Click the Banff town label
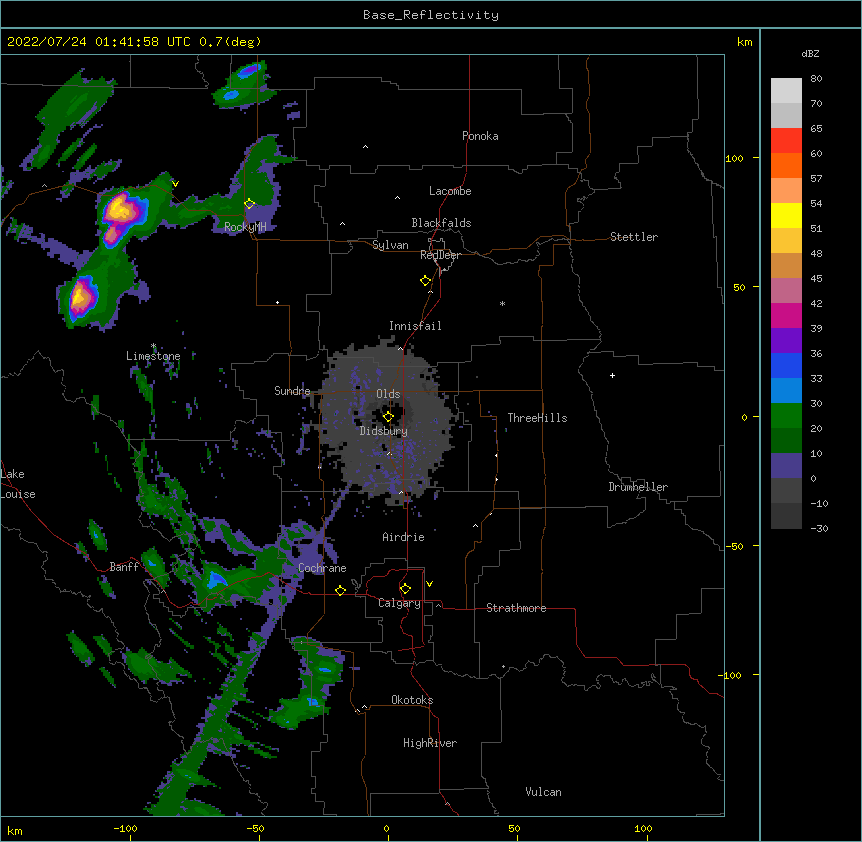 coord(124,567)
